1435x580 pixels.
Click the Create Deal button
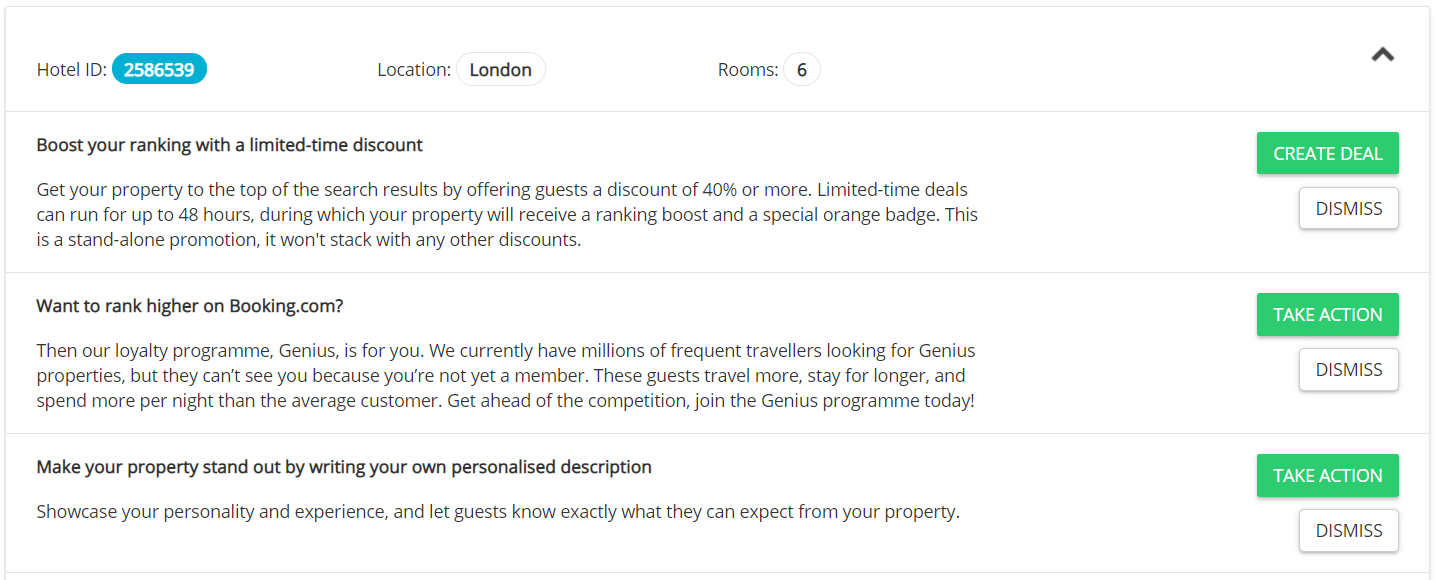(x=1327, y=154)
